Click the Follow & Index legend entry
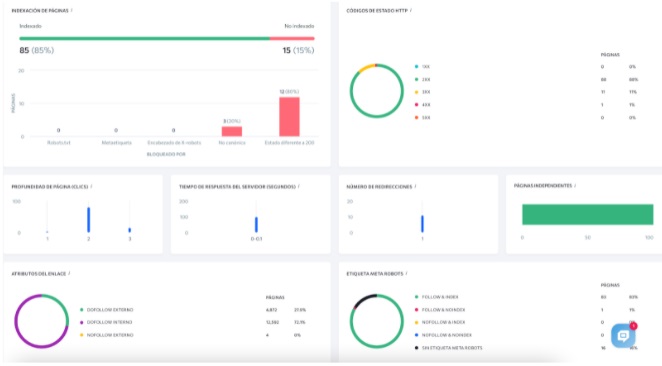The width and height of the screenshot is (662, 366). [437, 297]
